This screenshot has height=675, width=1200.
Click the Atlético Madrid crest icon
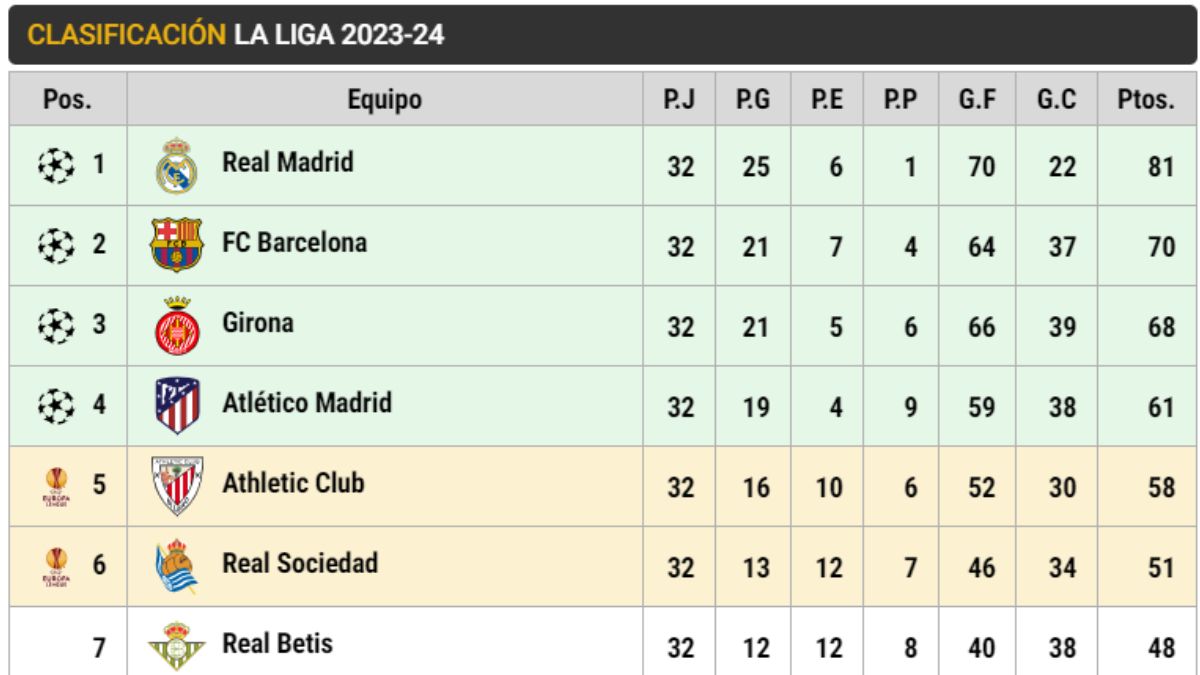[x=177, y=406]
